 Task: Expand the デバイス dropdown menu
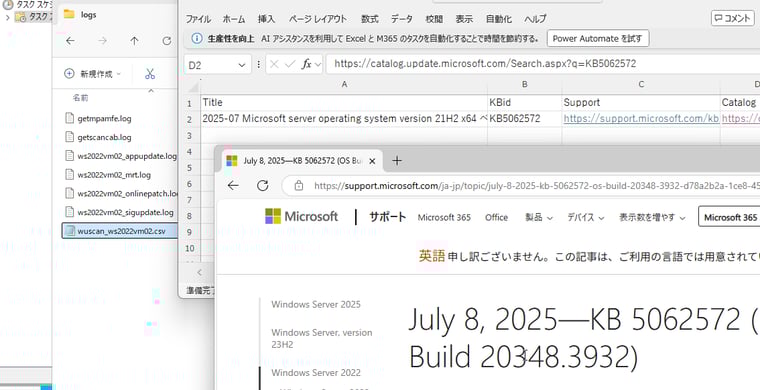[x=586, y=218]
